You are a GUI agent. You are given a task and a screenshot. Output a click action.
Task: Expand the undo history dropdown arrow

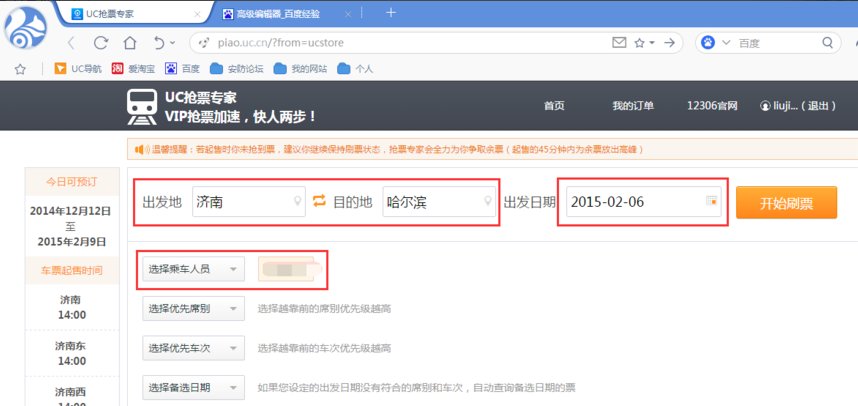[173, 43]
